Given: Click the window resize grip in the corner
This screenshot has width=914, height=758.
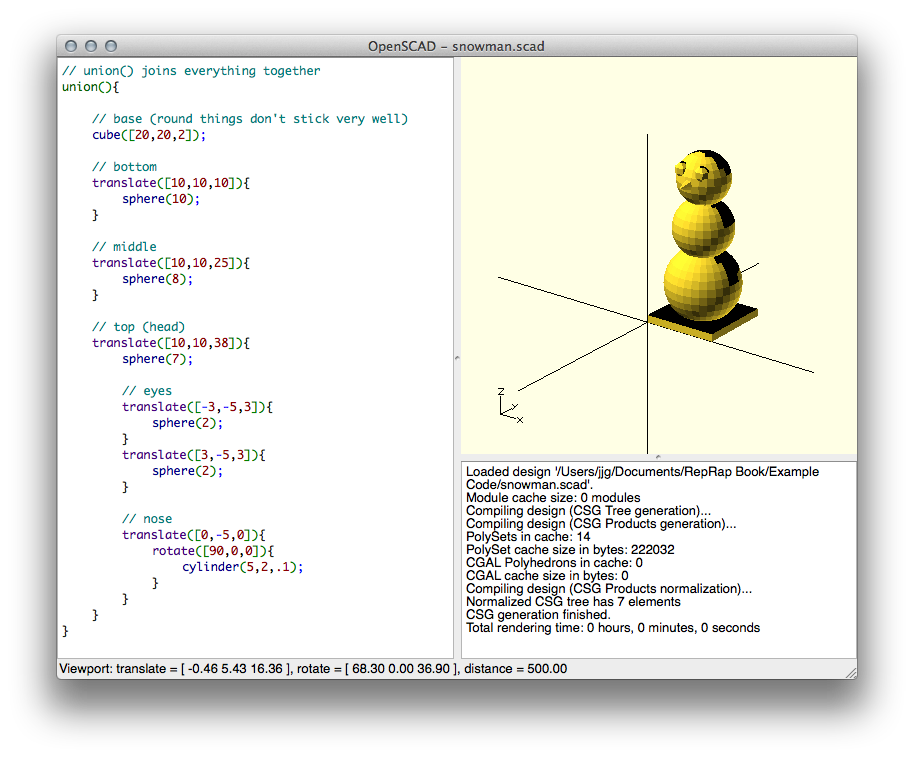Looking at the screenshot, I should 850,672.
